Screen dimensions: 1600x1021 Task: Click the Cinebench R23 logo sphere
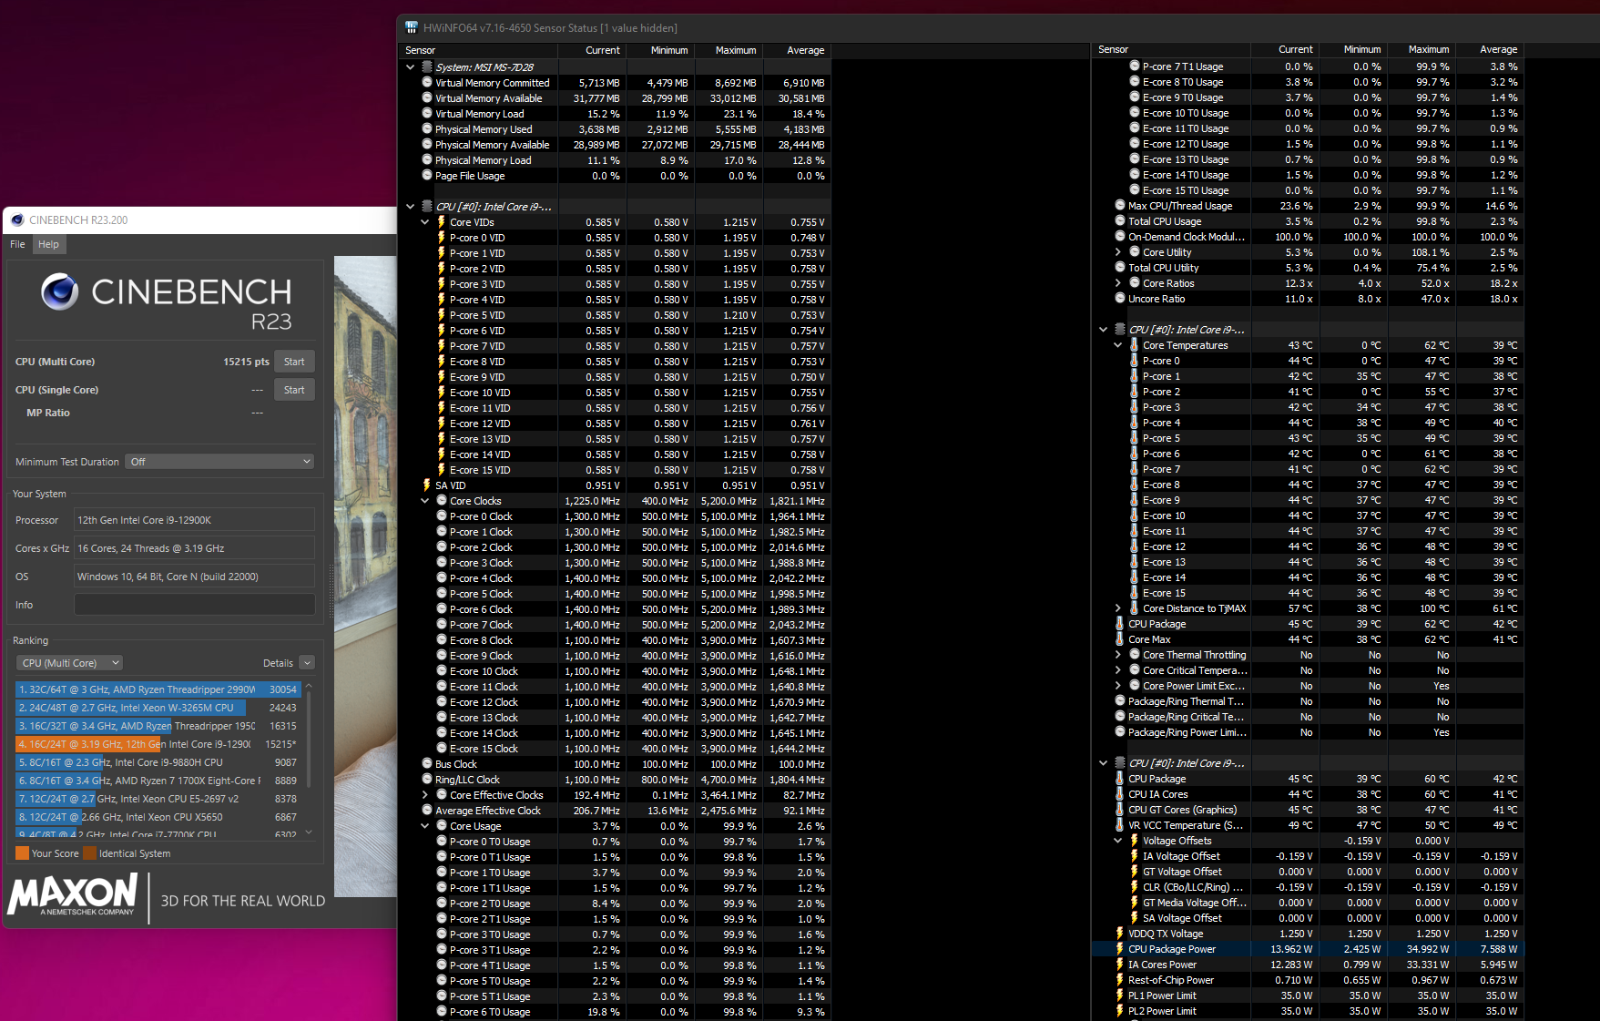click(60, 292)
